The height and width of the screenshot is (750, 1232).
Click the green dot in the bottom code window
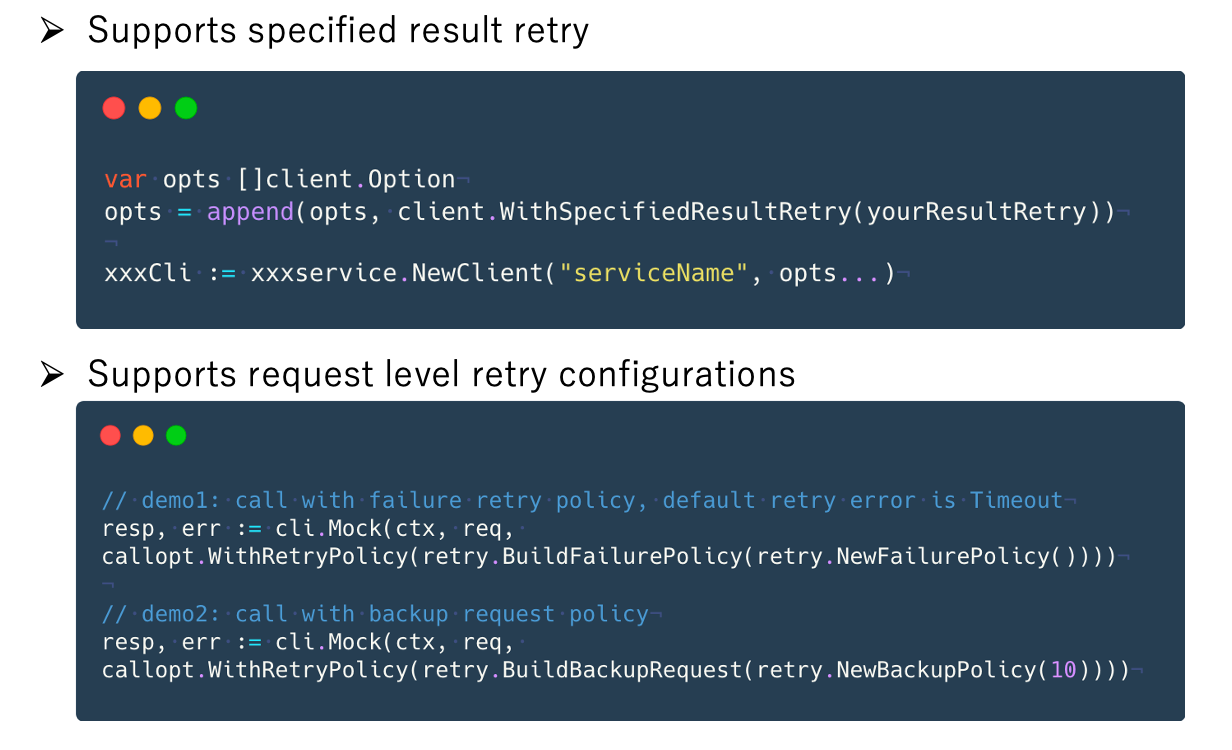pos(176,435)
